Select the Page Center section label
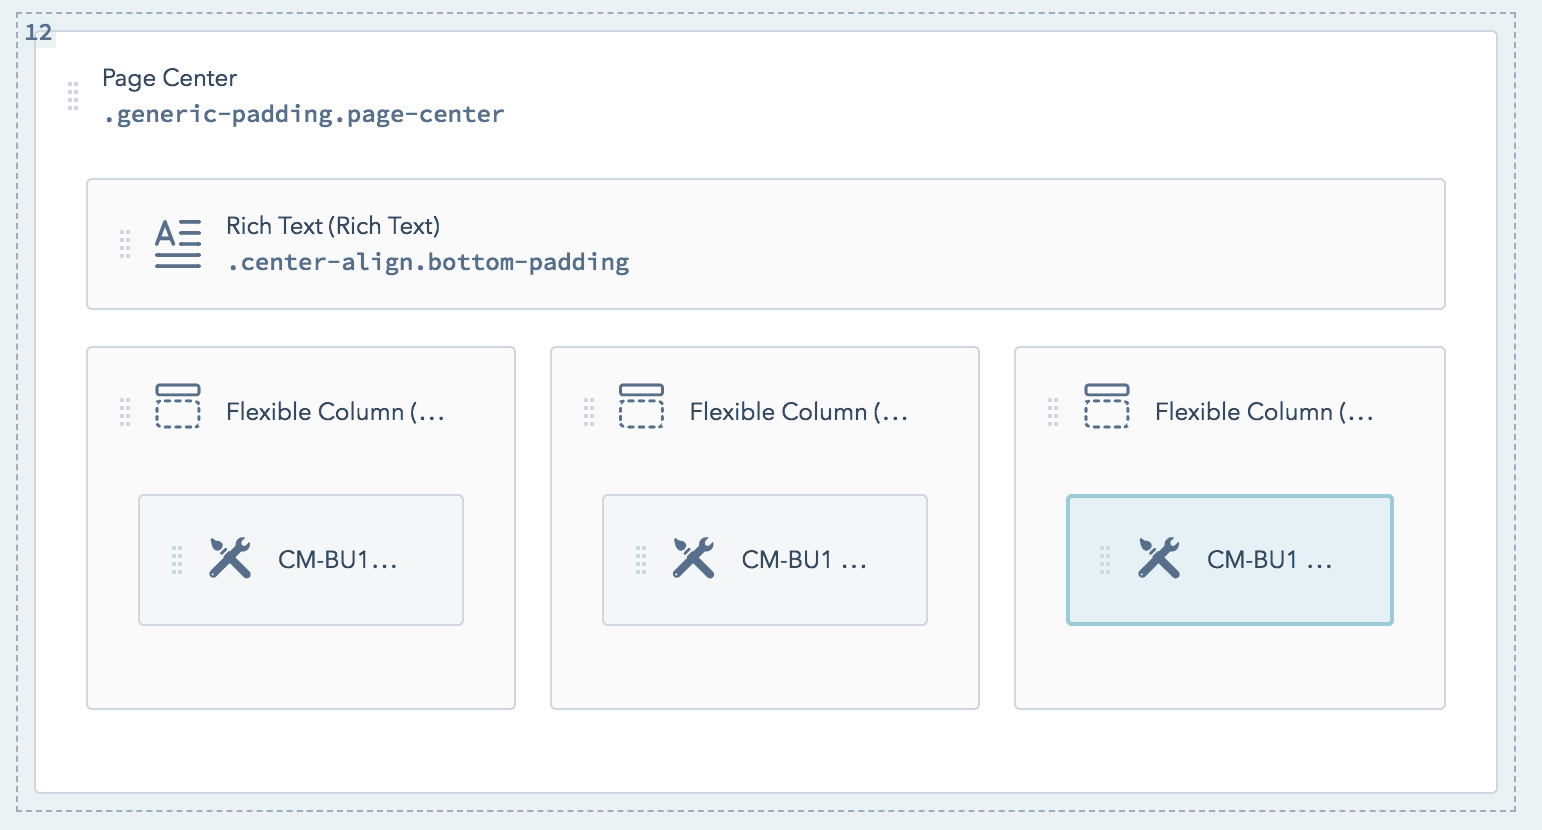This screenshot has height=830, width=1542. pos(169,78)
